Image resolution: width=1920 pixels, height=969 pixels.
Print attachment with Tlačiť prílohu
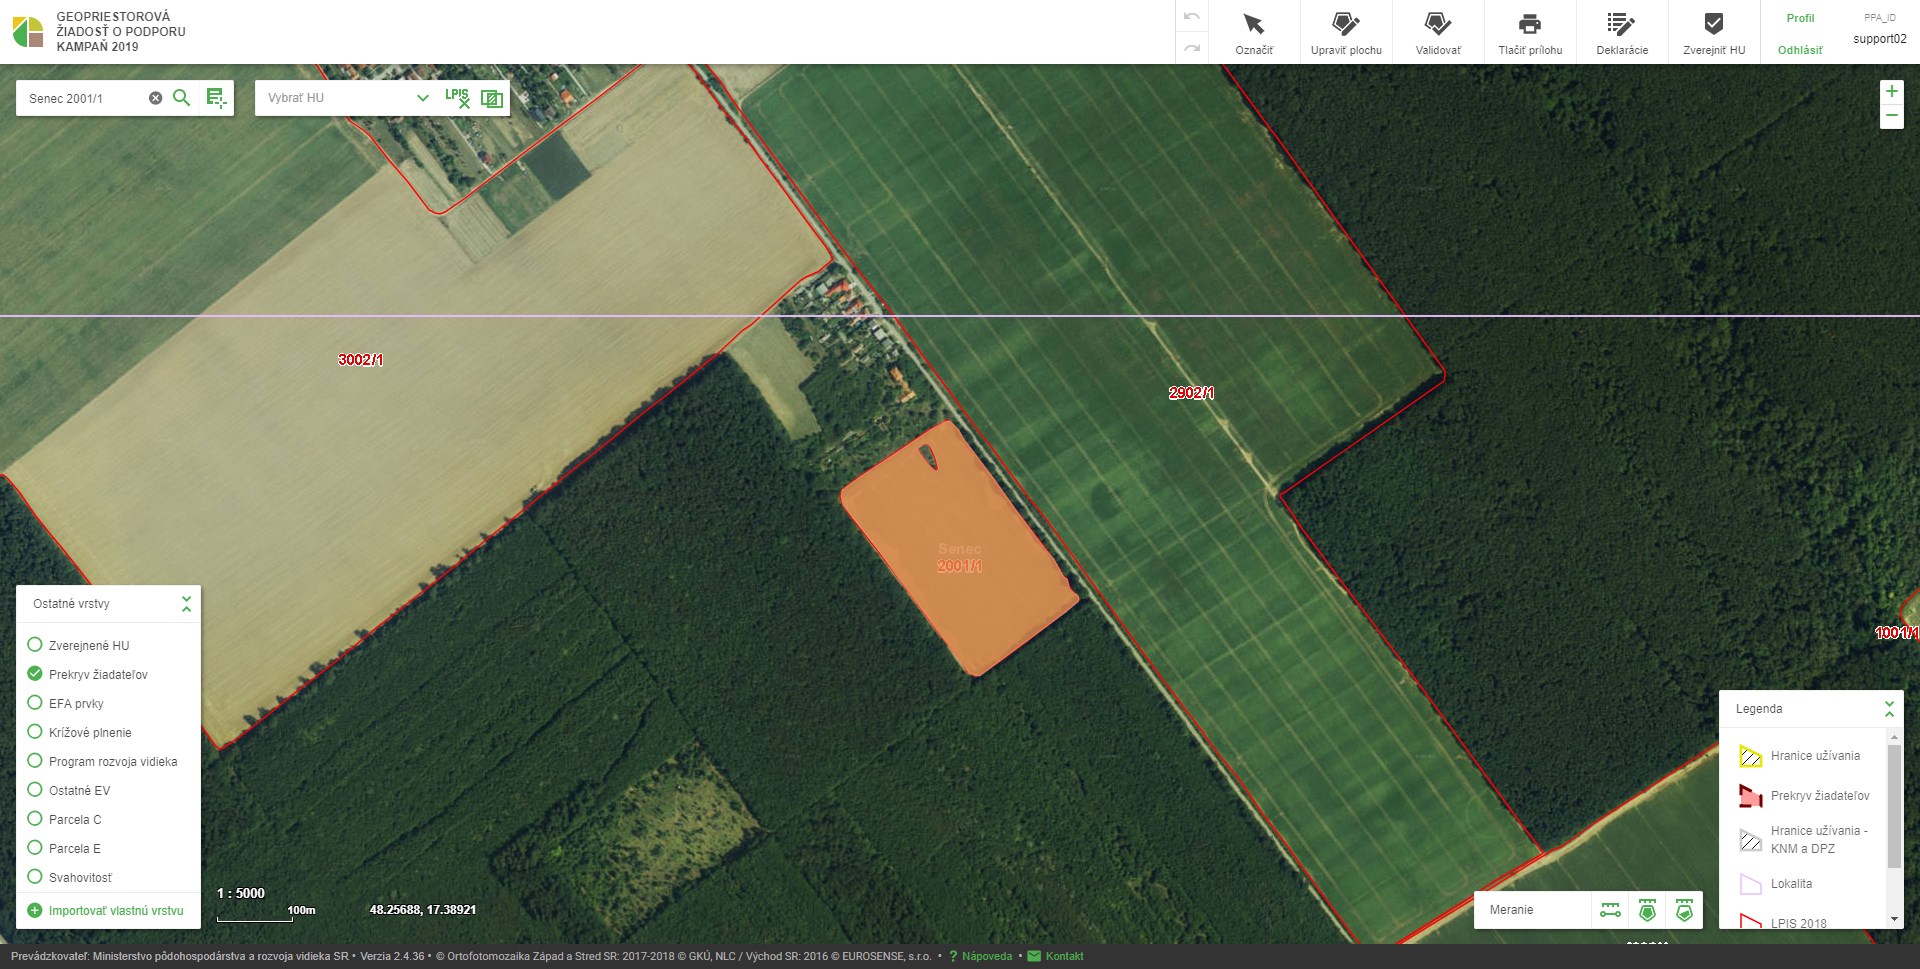(x=1530, y=32)
